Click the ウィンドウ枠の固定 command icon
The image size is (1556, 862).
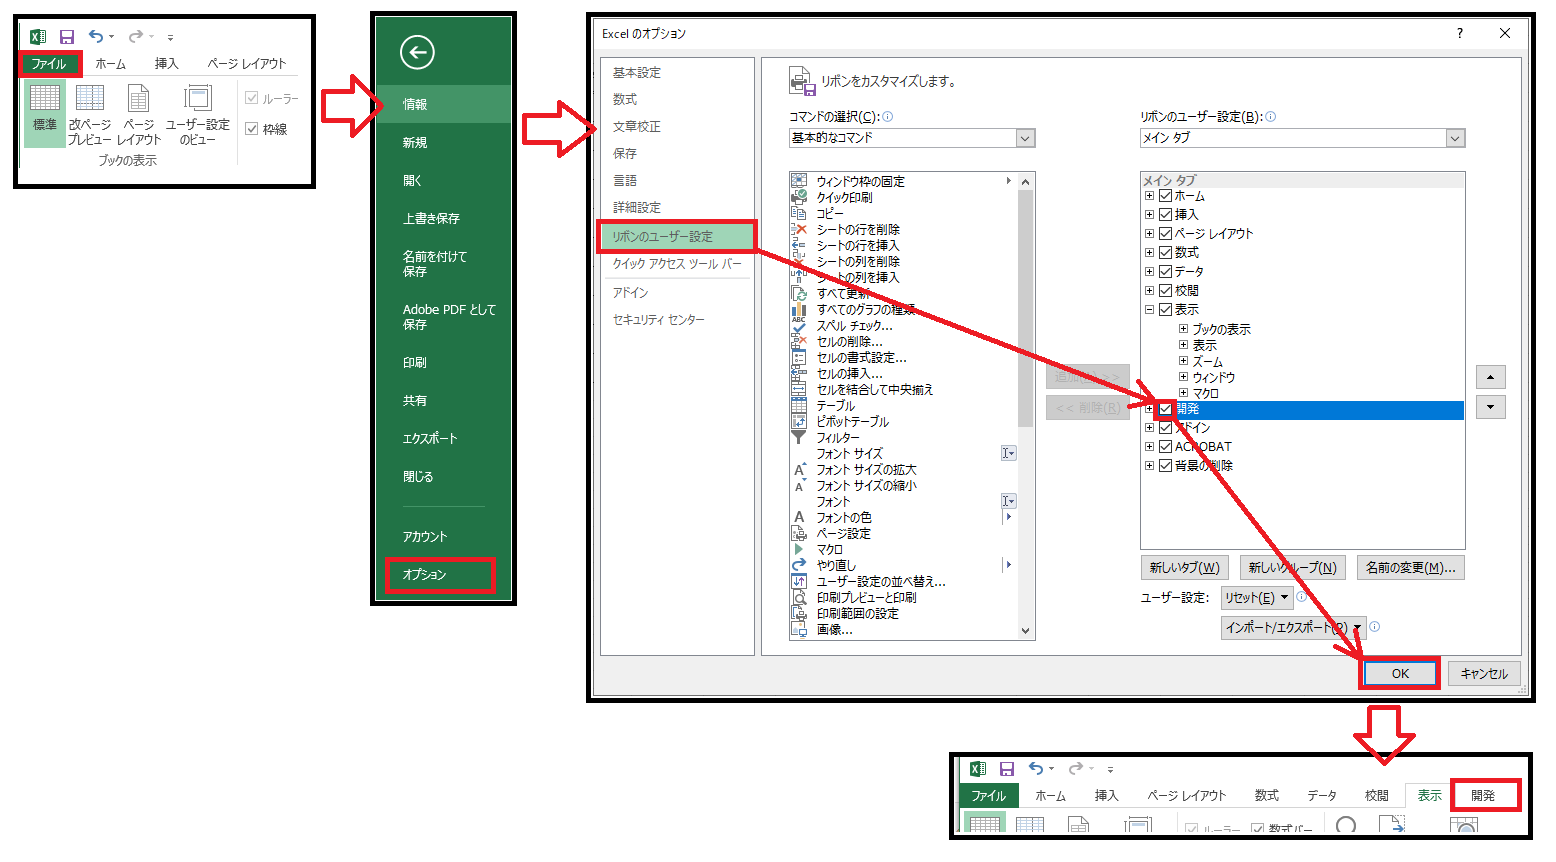(x=799, y=181)
